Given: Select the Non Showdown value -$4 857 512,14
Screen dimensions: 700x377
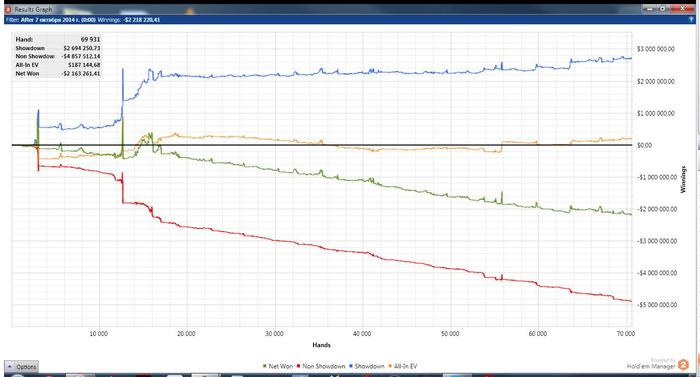Looking at the screenshot, I should (81, 56).
